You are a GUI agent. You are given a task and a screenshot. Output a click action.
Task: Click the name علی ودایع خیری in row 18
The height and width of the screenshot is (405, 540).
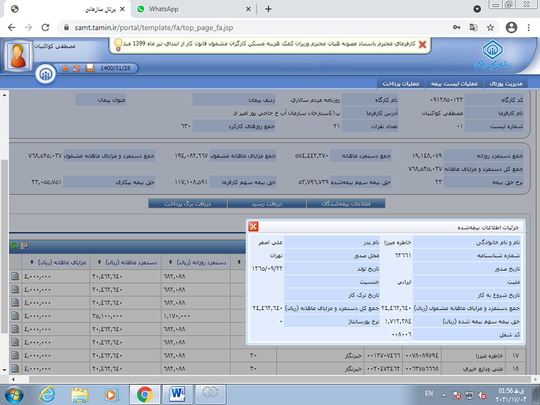(x=483, y=368)
